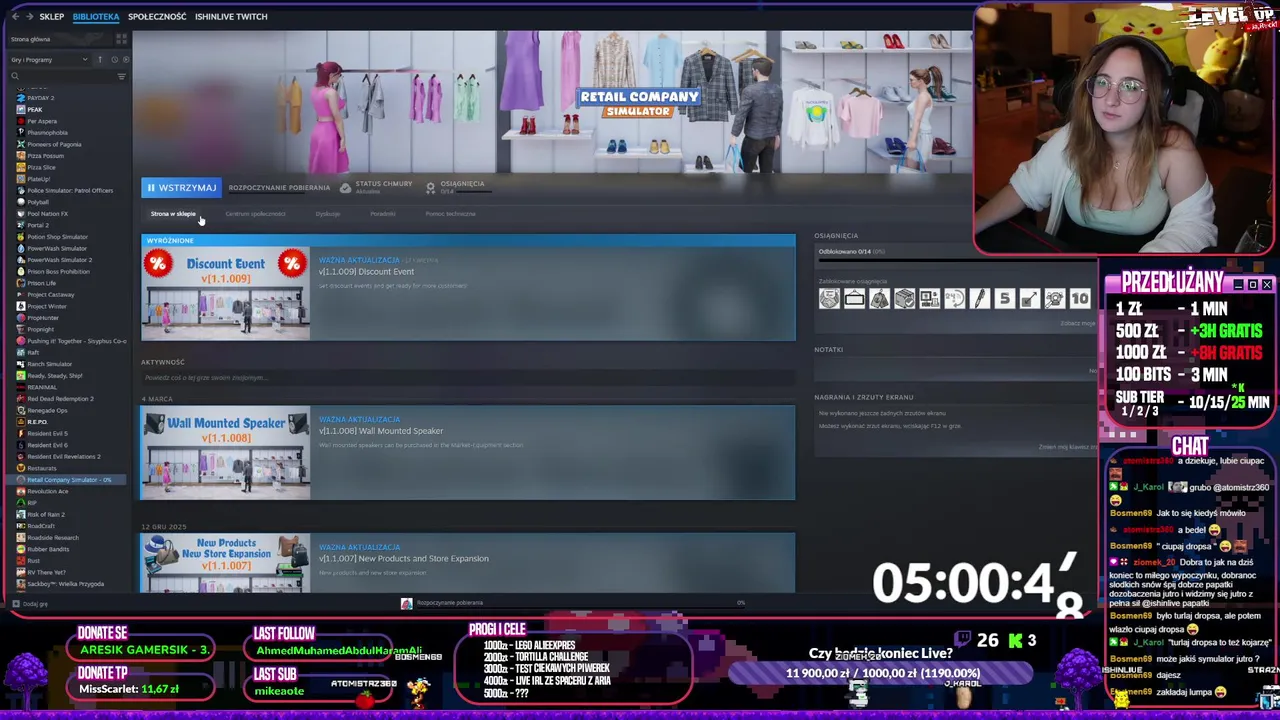This screenshot has height=720, width=1280.
Task: Select Per Aspera in the list
Action: pos(42,121)
